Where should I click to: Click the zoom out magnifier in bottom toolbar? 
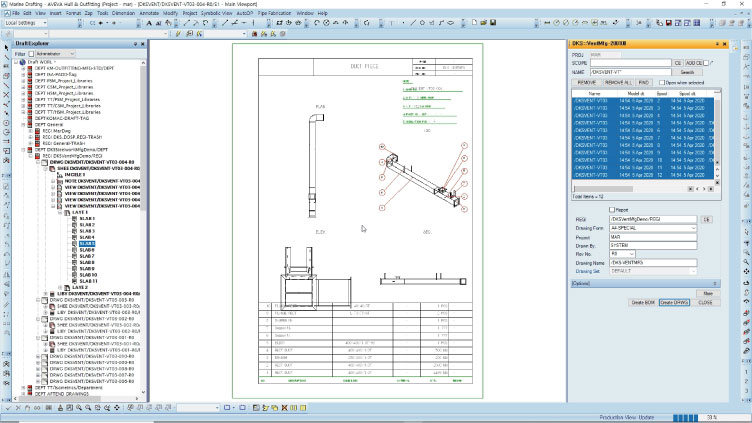[88, 408]
